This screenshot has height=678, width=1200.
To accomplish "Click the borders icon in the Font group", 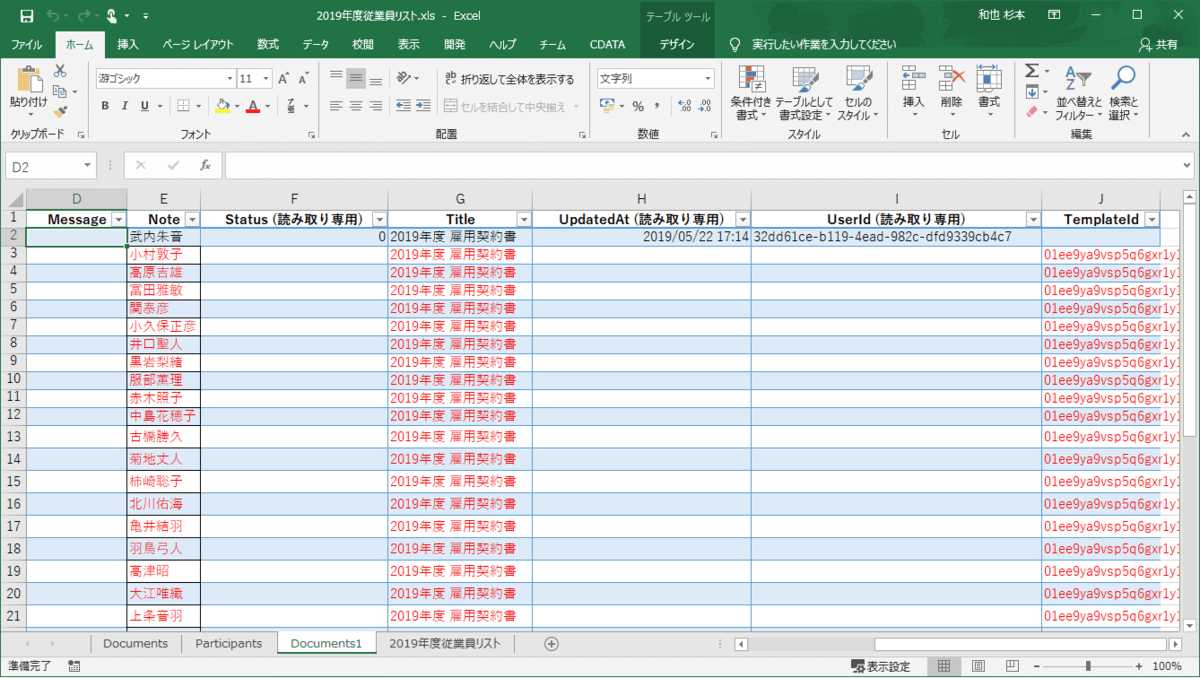I will pos(183,106).
